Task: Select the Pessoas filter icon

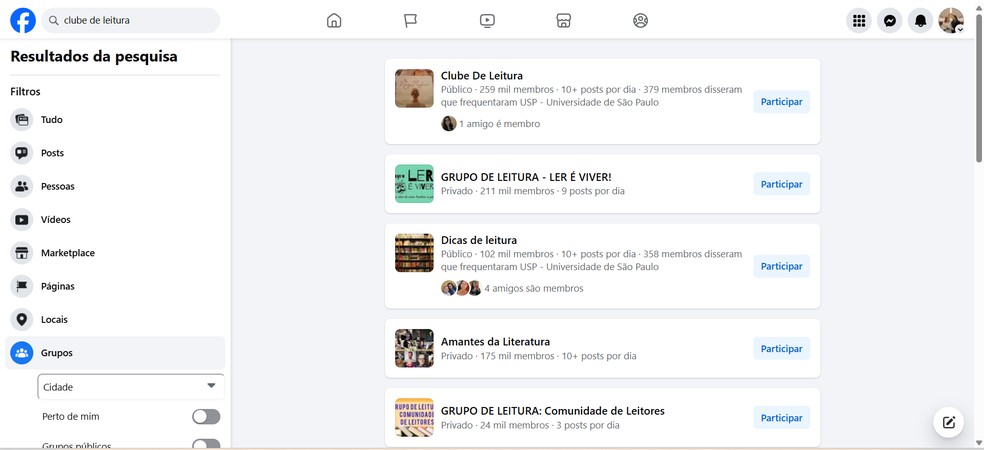Action: click(x=22, y=186)
